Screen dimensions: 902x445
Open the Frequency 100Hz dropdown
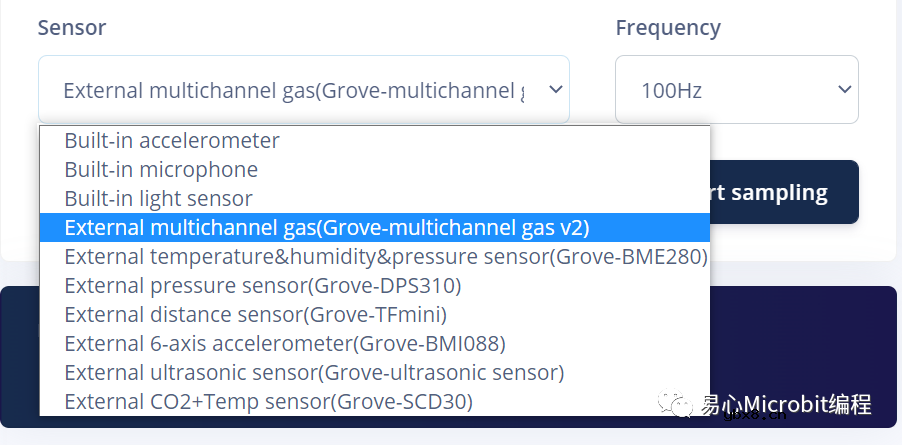pos(720,90)
